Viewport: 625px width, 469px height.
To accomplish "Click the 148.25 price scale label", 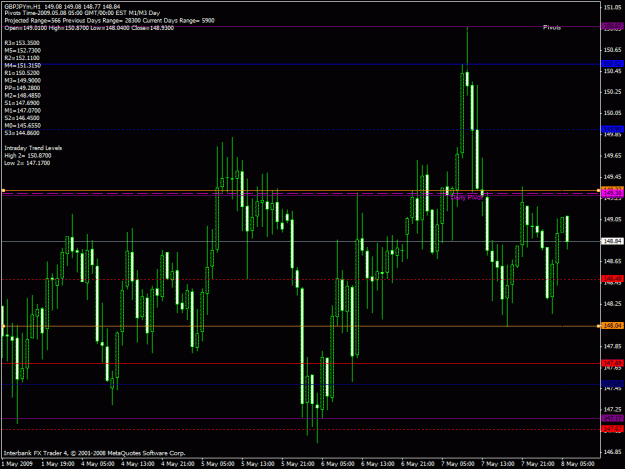I will 613,304.
